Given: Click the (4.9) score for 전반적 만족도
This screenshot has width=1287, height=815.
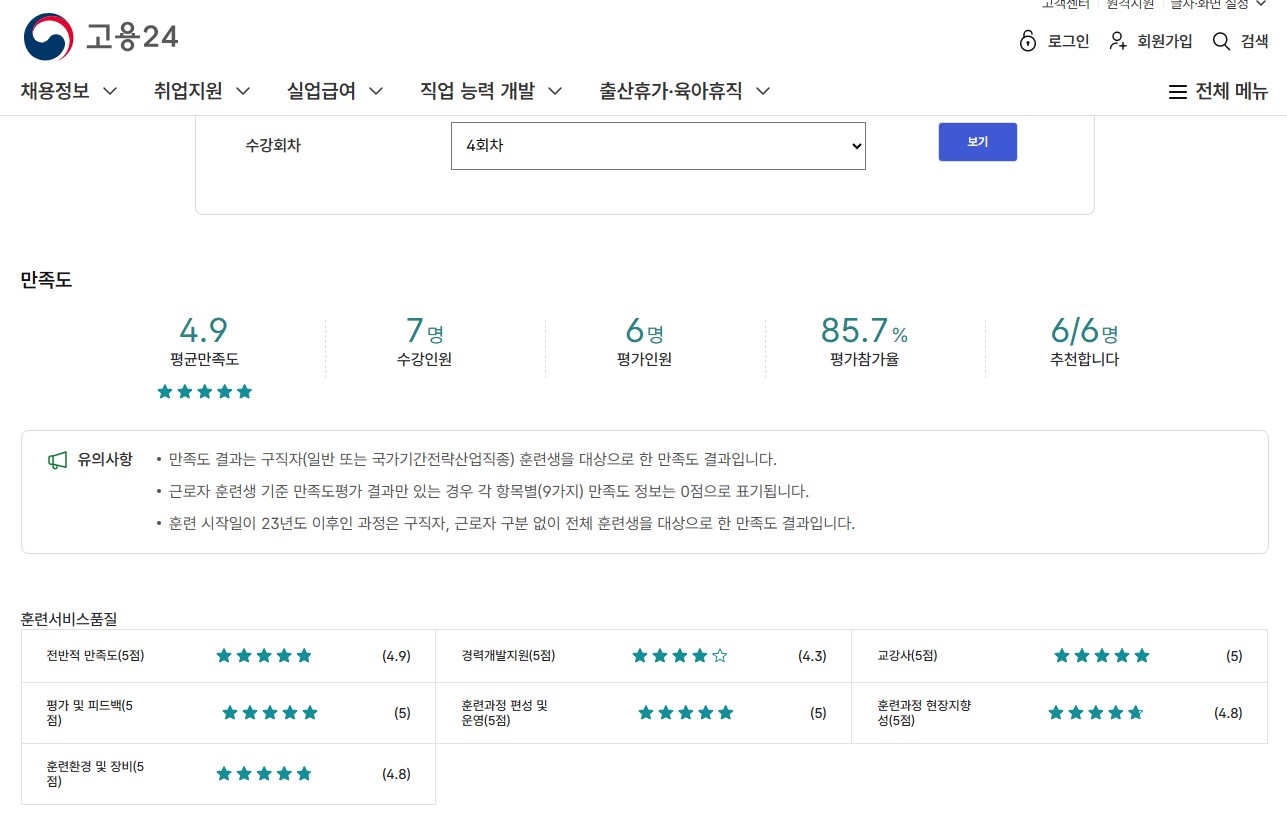Looking at the screenshot, I should (396, 657).
